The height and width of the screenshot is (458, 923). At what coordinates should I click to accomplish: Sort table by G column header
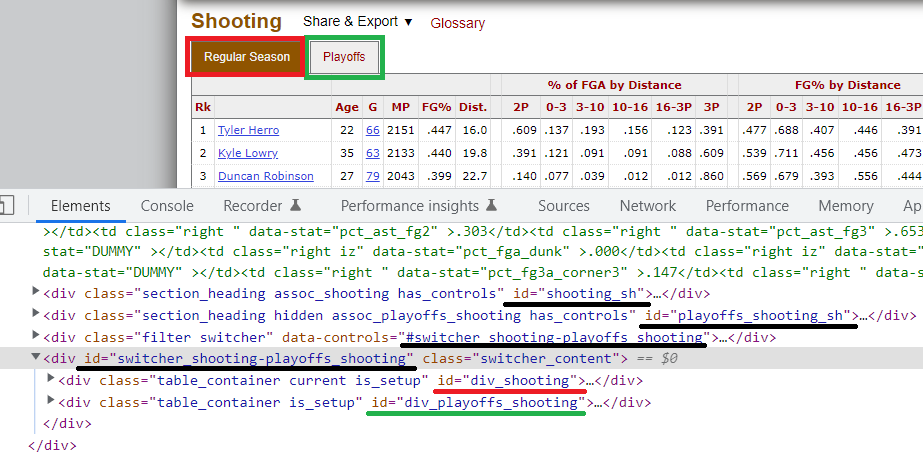pos(373,107)
